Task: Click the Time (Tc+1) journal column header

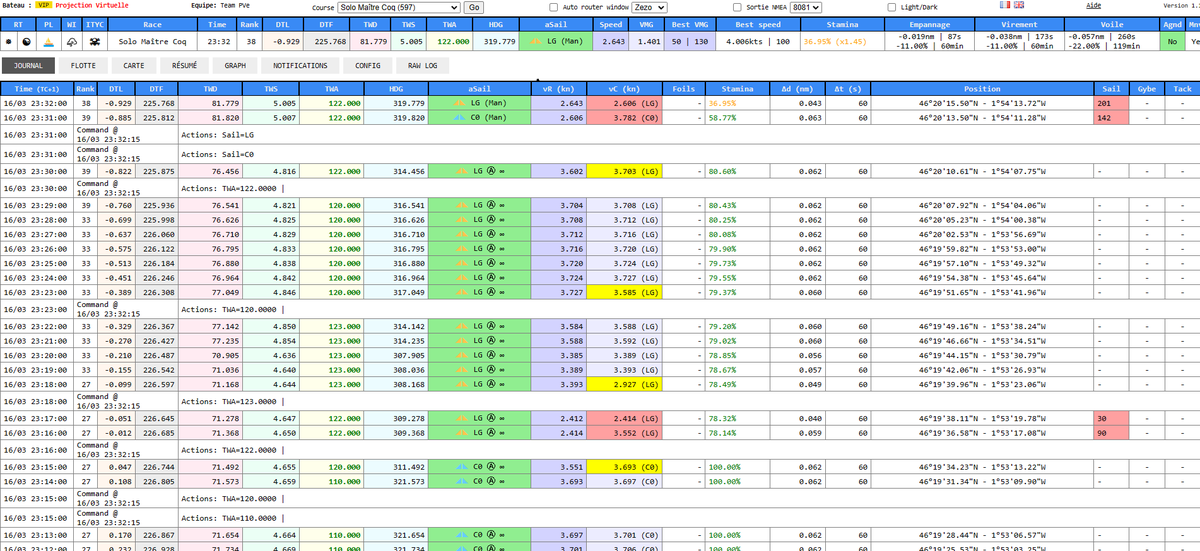Action: pos(35,89)
